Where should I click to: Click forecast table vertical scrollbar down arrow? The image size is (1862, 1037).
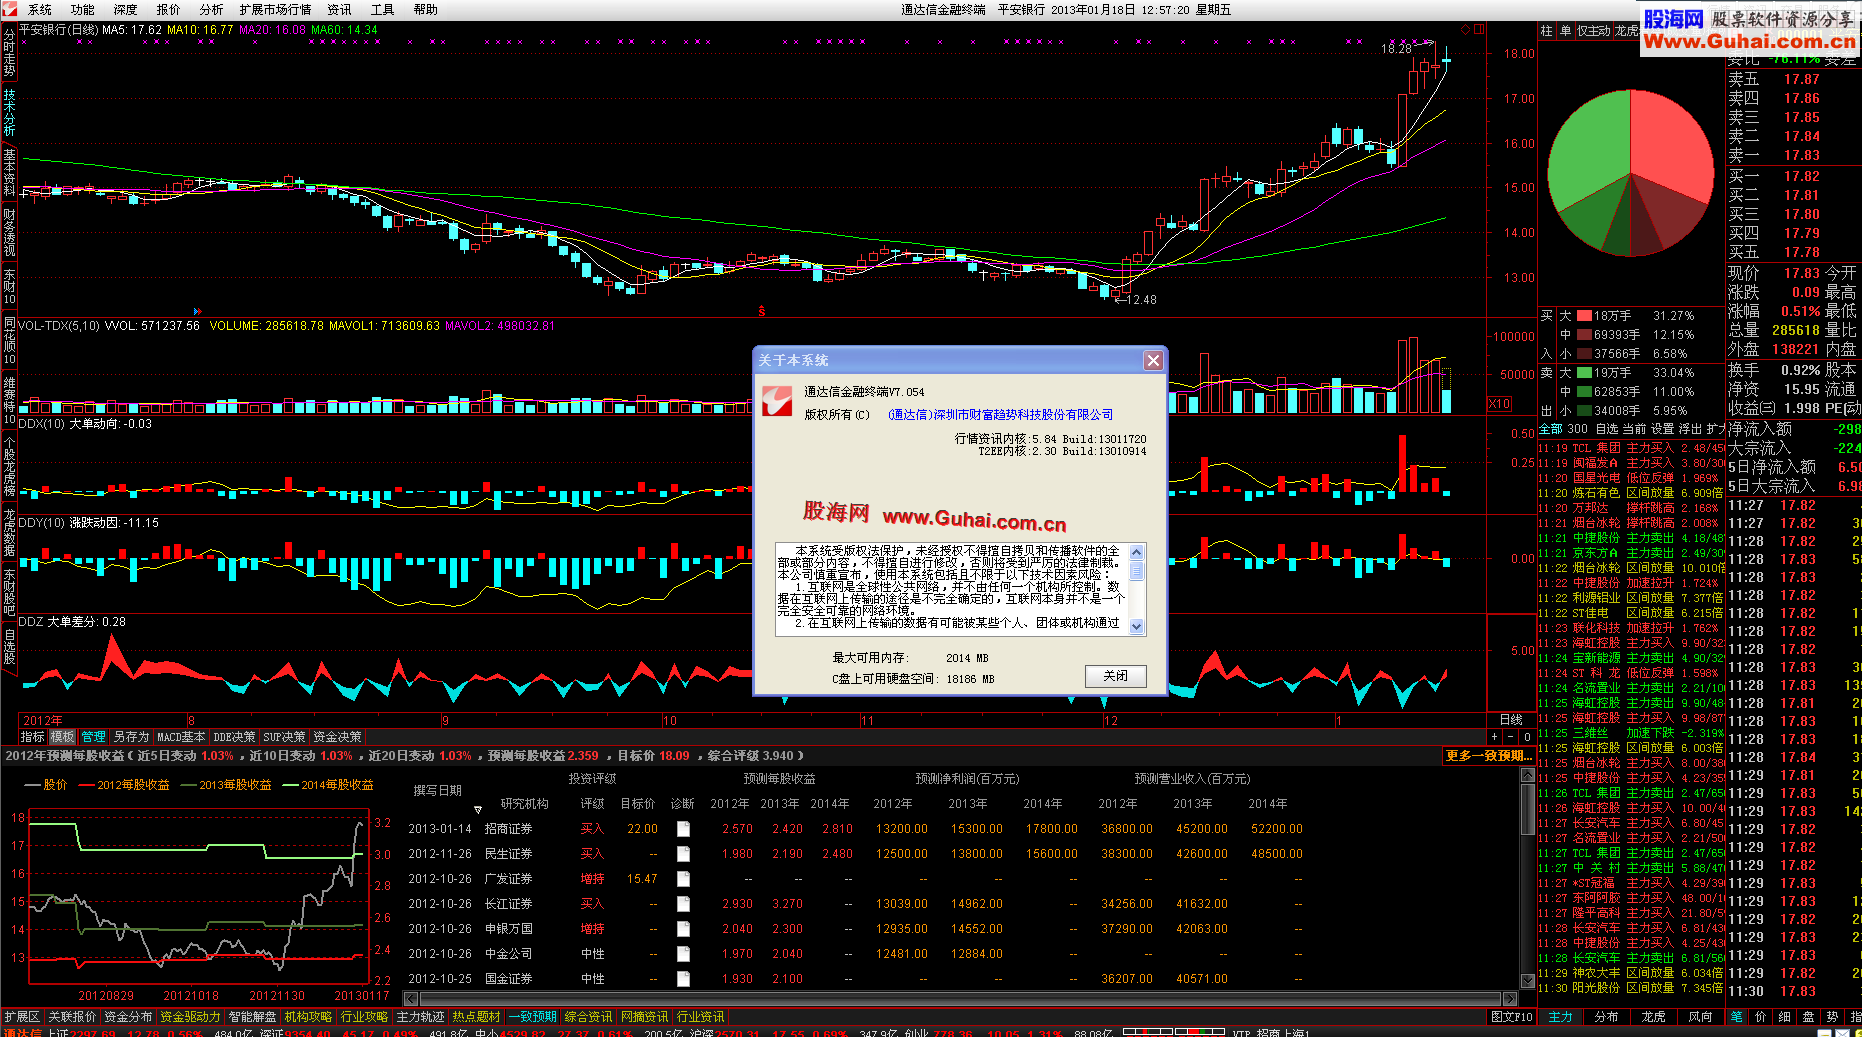pyautogui.click(x=1527, y=981)
